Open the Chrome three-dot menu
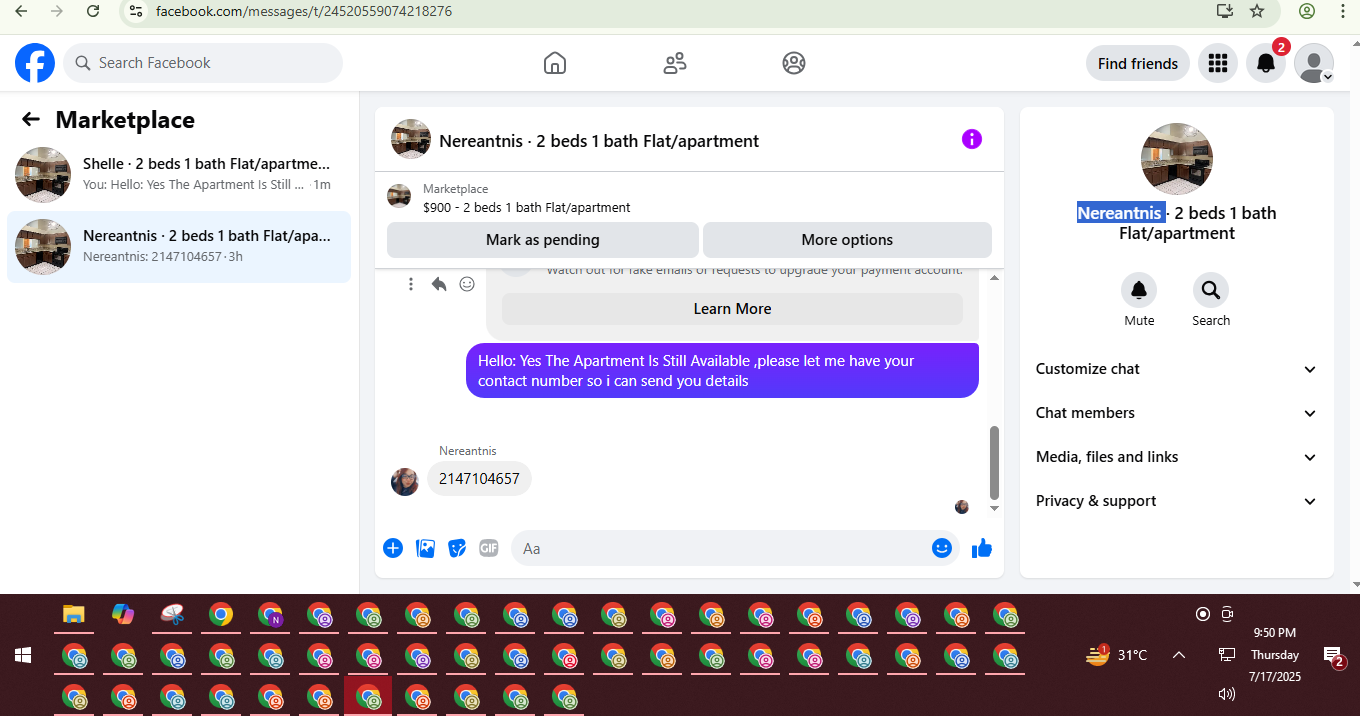The image size is (1360, 716). pos(1343,11)
